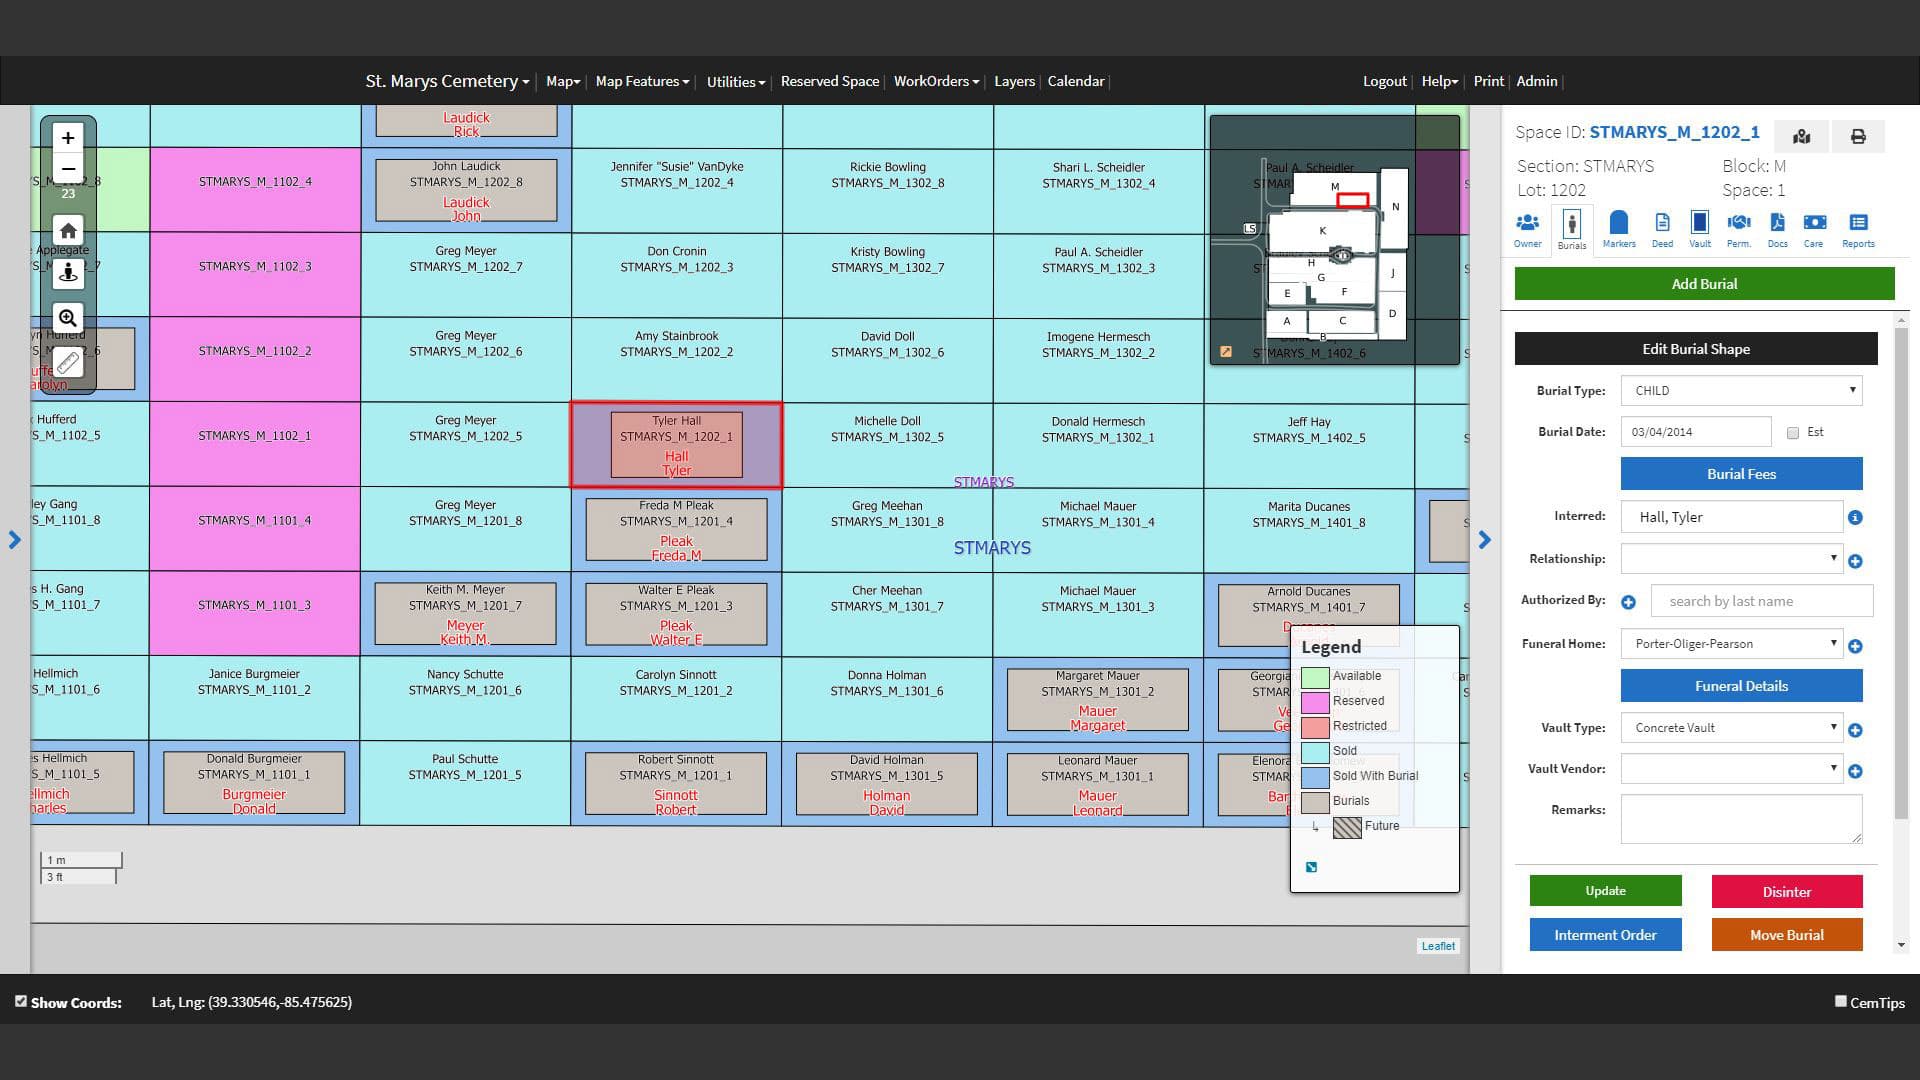Screen dimensions: 1920x1080
Task: Open the Relationship dropdown
Action: pyautogui.click(x=1731, y=558)
